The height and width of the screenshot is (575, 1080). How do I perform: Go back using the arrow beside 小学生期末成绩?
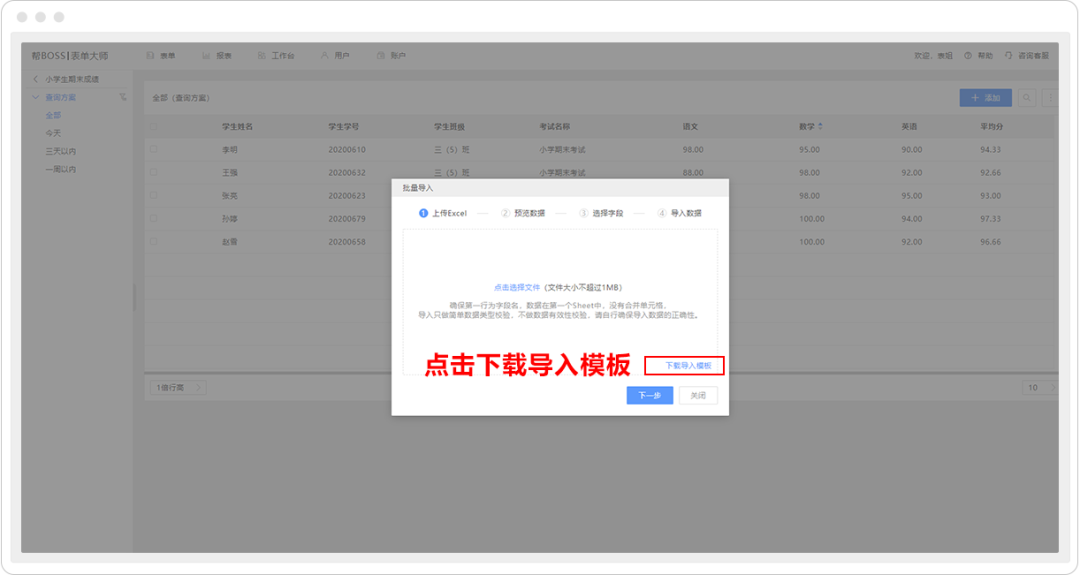point(36,79)
